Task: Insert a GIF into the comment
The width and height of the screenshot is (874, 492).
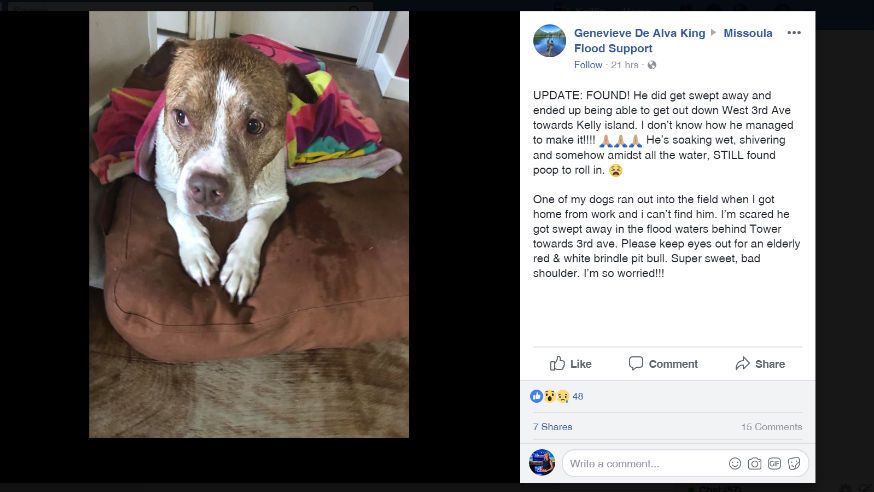Action: pyautogui.click(x=774, y=464)
